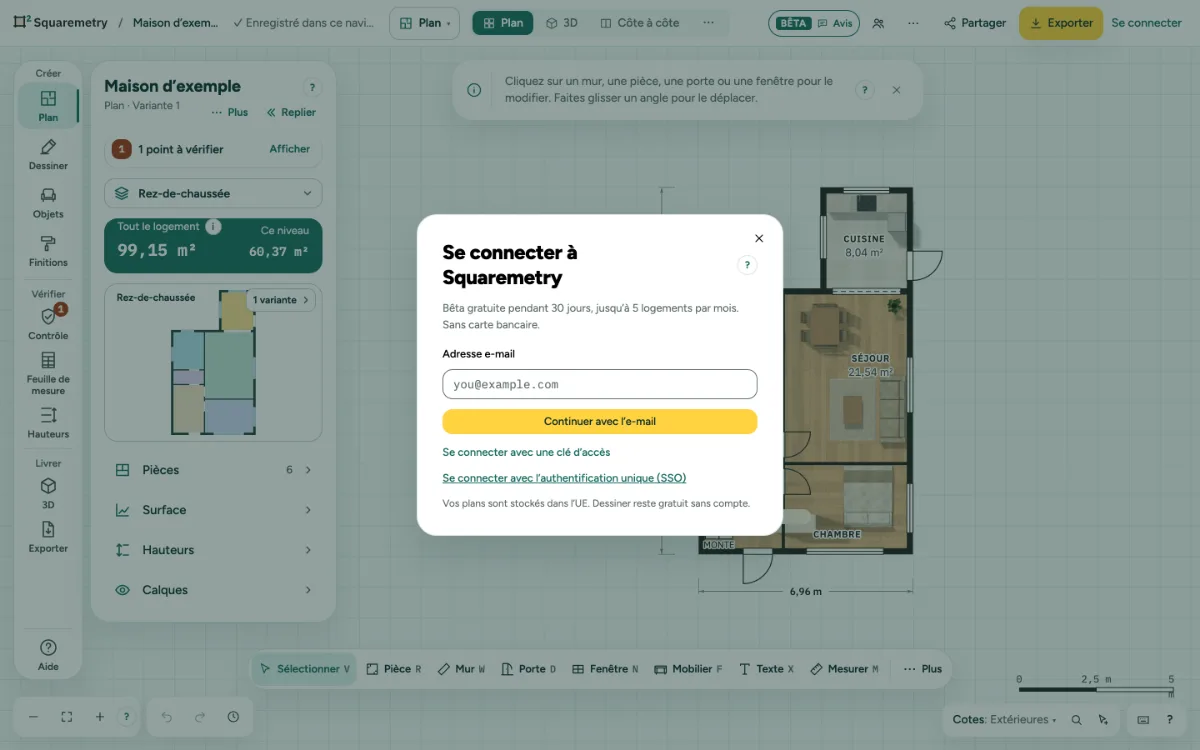
Task: Select the Sélectionner tool
Action: (x=305, y=669)
